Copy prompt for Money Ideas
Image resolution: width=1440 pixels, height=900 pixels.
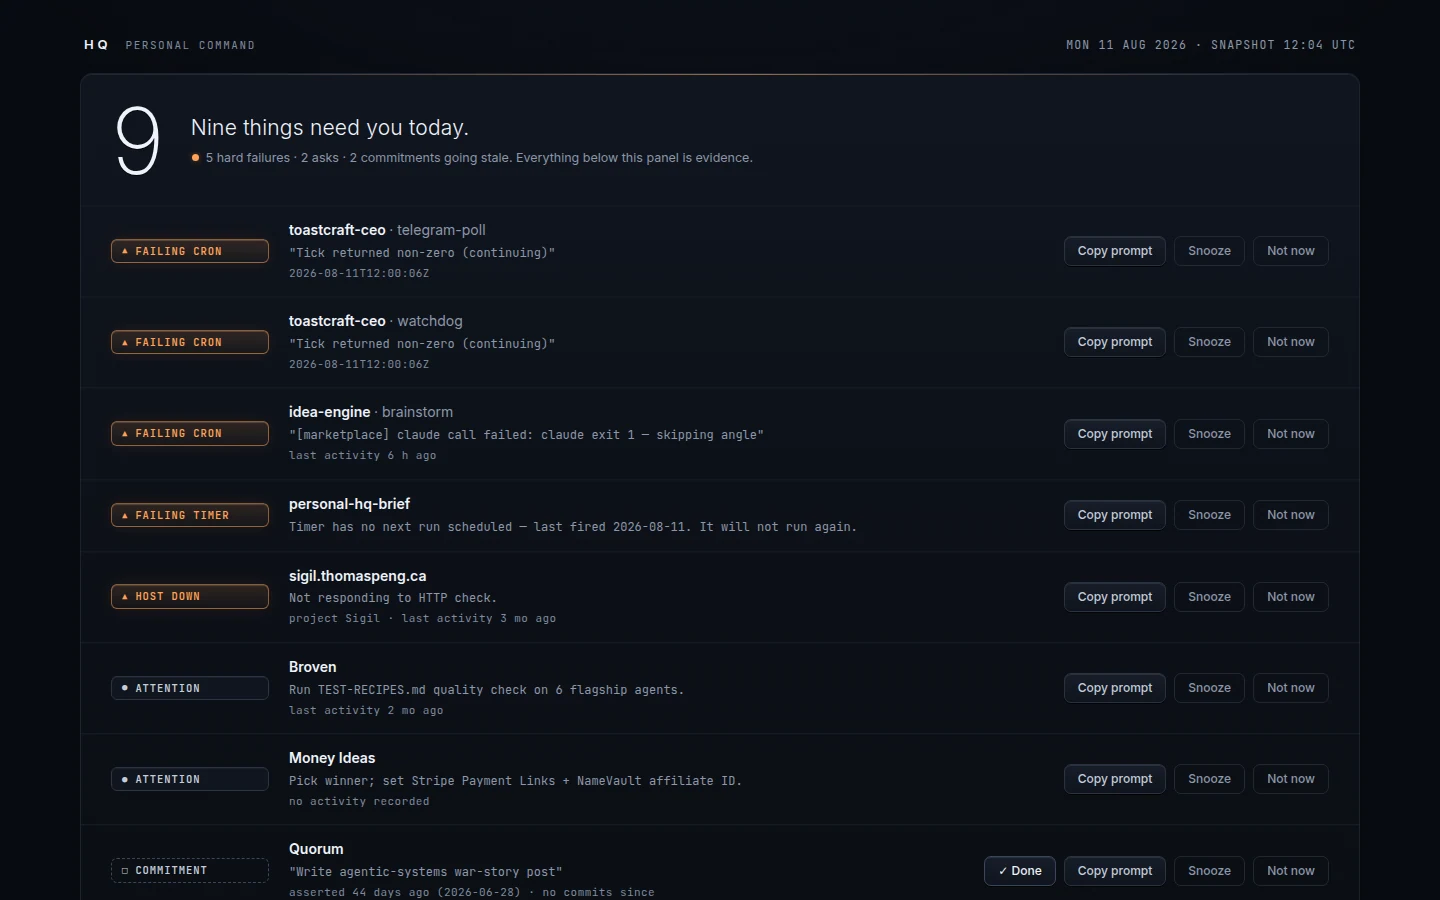coord(1115,779)
